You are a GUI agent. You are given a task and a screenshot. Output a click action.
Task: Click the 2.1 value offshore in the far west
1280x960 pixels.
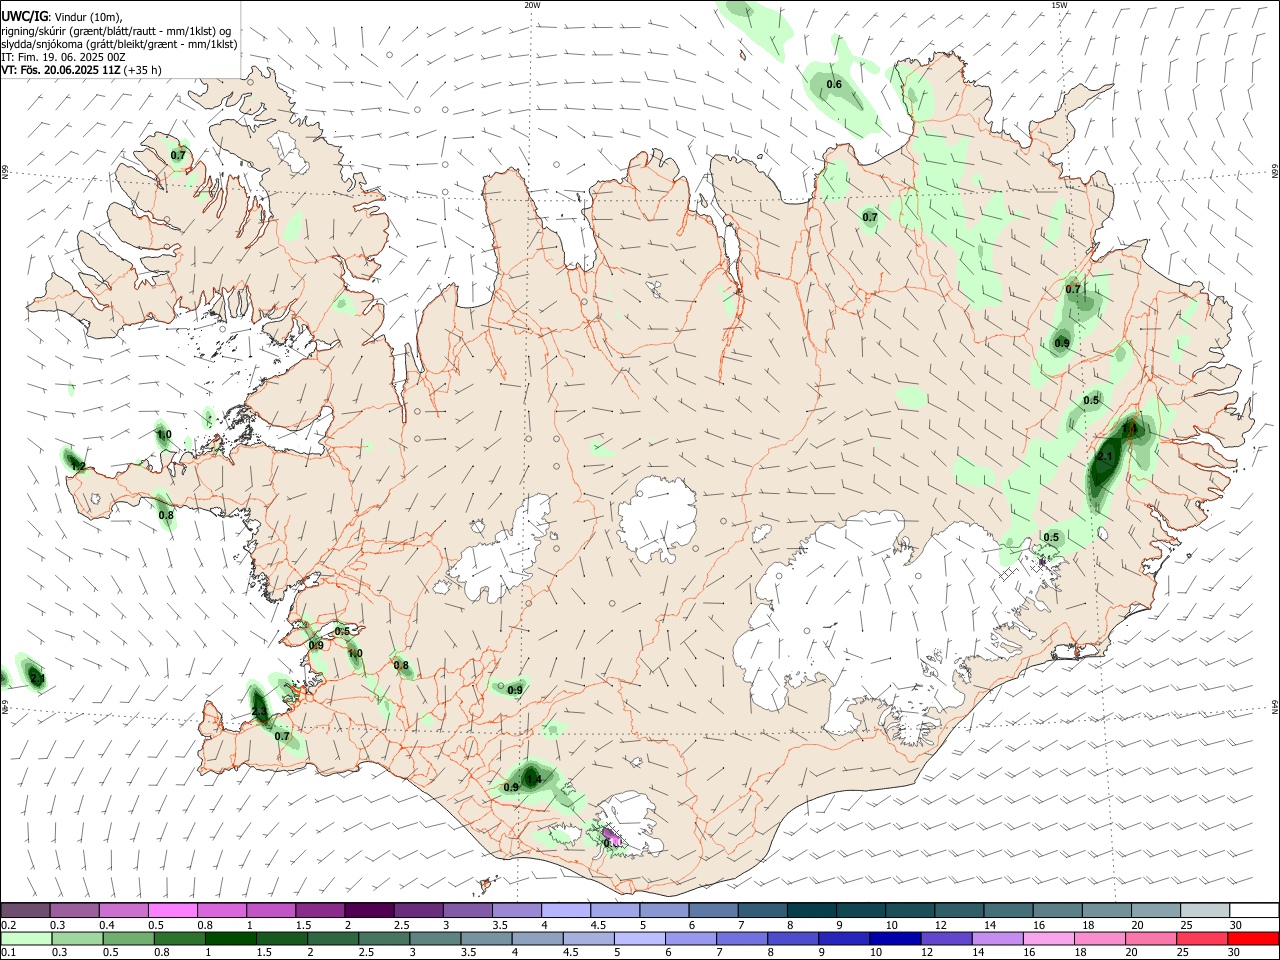tap(38, 680)
